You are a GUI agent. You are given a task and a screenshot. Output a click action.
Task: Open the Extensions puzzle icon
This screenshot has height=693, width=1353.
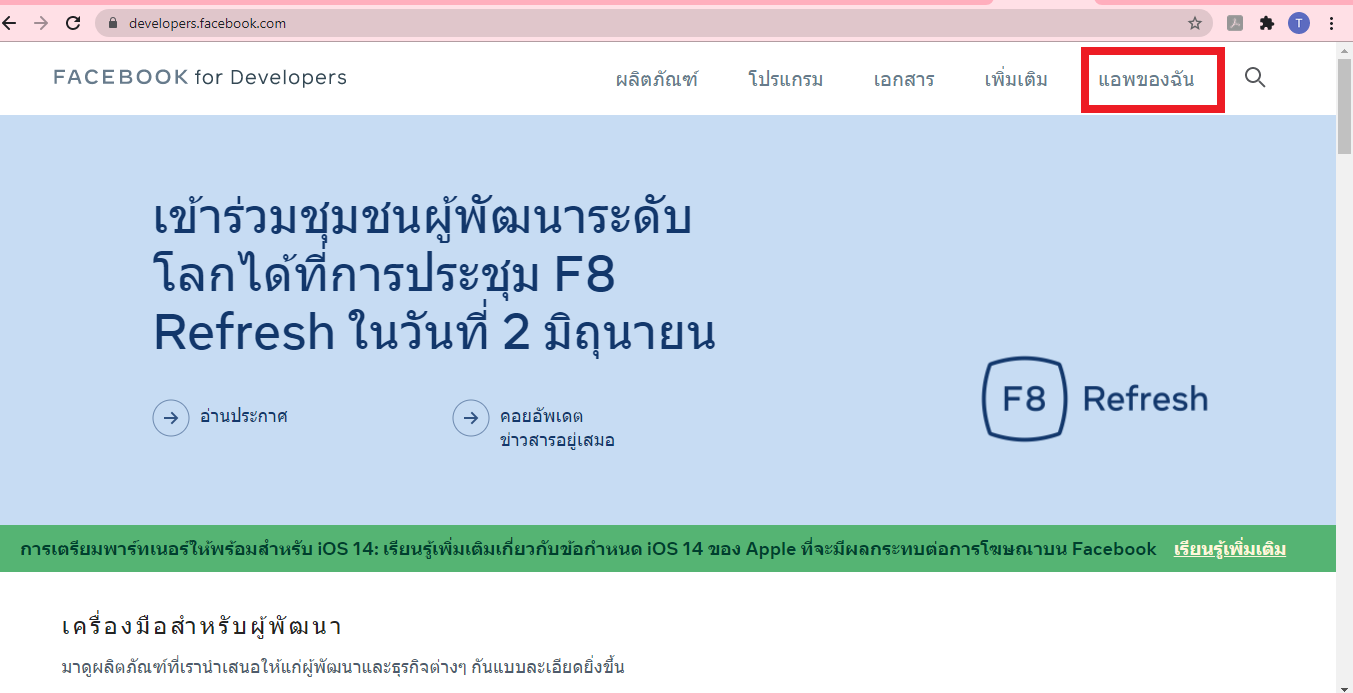click(x=1267, y=23)
